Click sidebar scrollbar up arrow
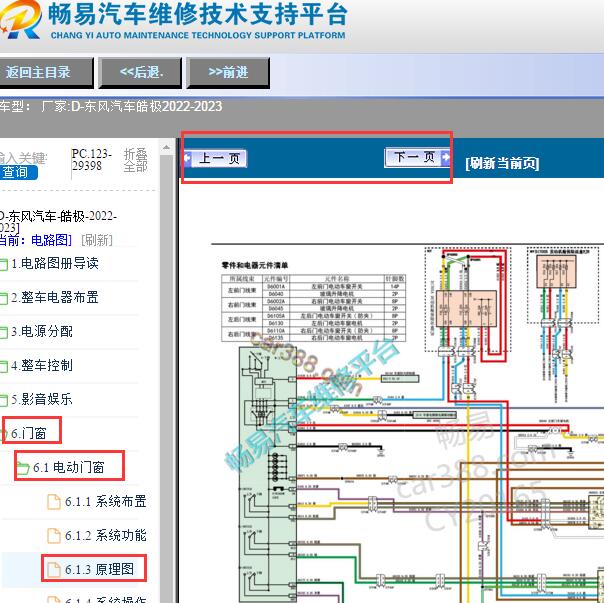The height and width of the screenshot is (603, 604). (166, 147)
